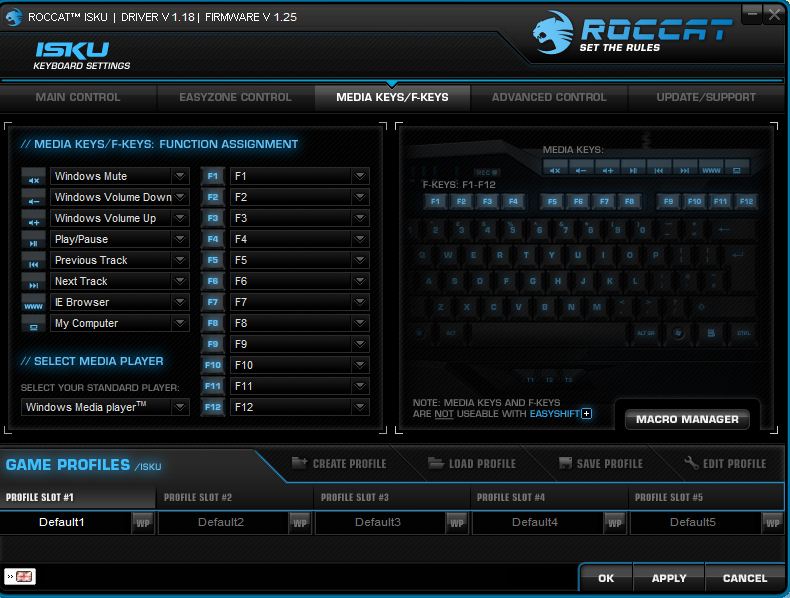Screen dimensions: 790x598
Task: Open the My Computer assignment dropdown
Action: [180, 323]
